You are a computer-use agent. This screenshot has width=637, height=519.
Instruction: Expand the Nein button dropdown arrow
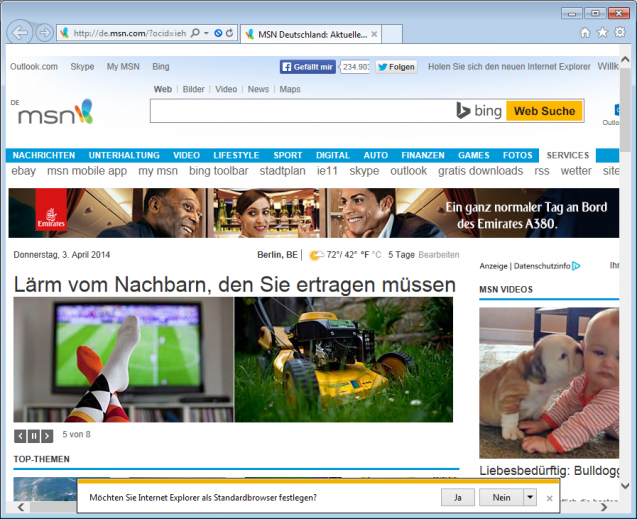530,497
